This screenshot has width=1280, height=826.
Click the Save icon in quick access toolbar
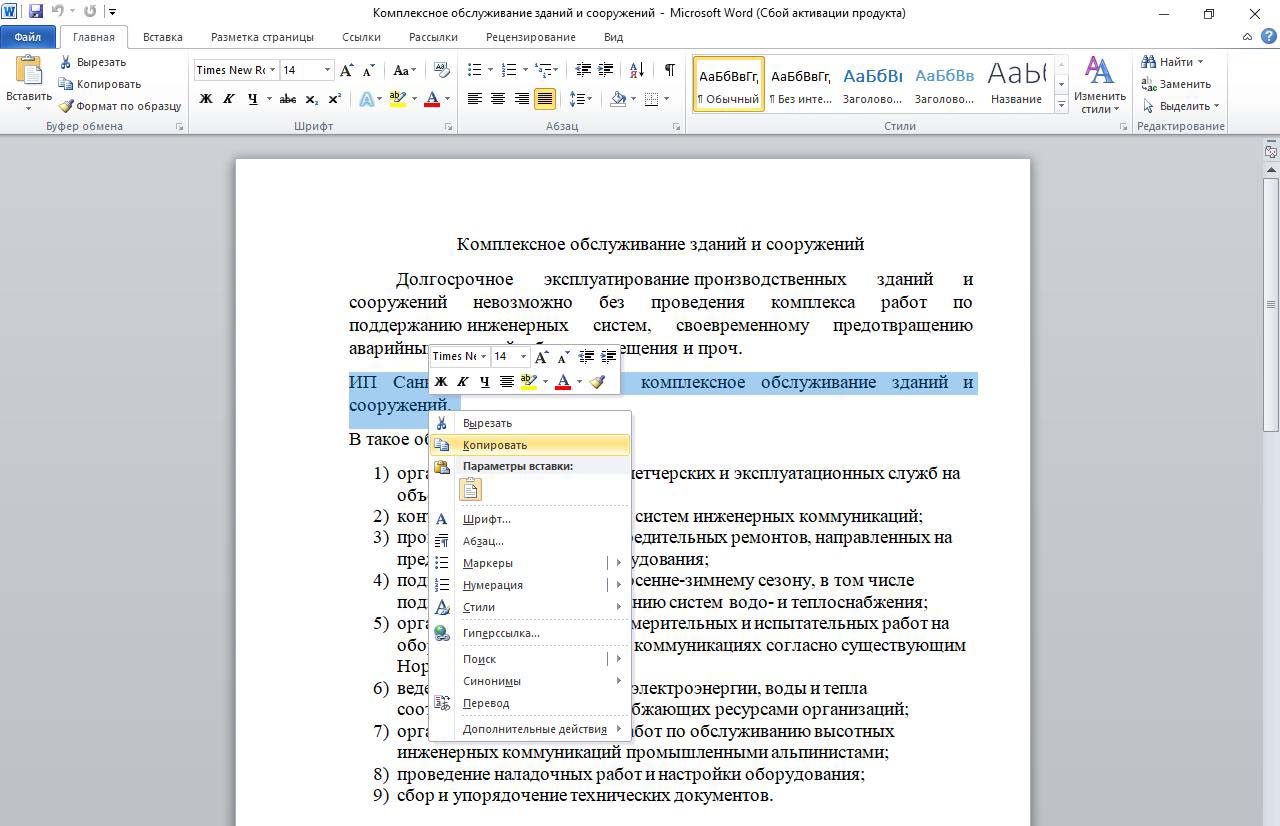(x=36, y=12)
